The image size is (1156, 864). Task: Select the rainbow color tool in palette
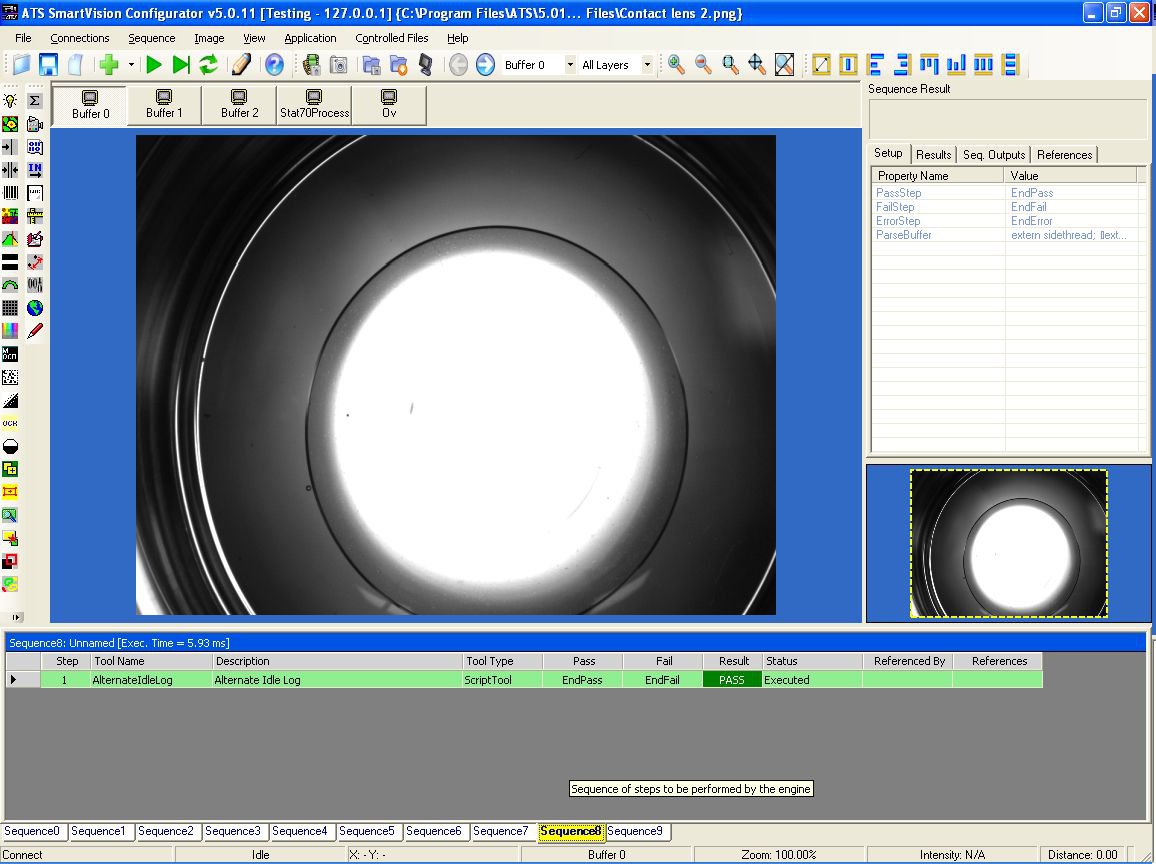(10, 331)
